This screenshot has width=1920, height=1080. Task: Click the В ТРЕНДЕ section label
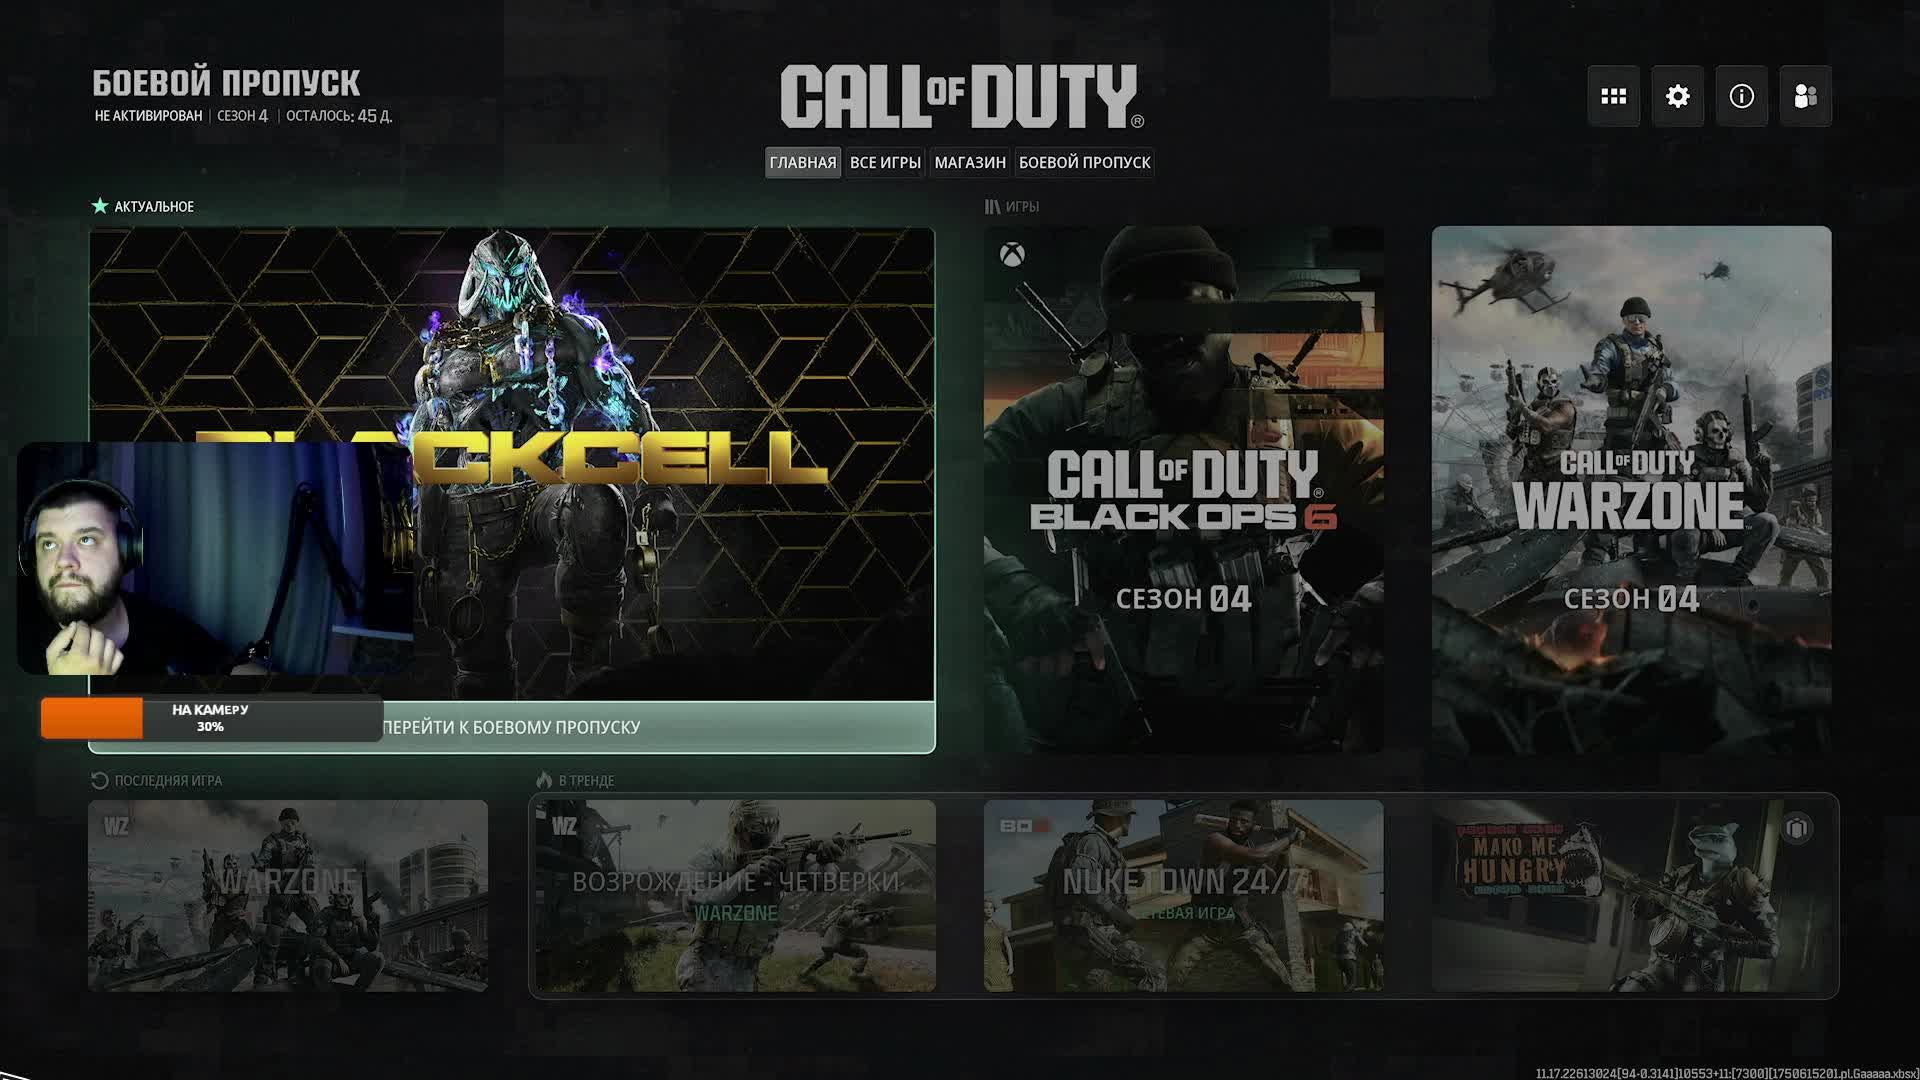tap(586, 780)
